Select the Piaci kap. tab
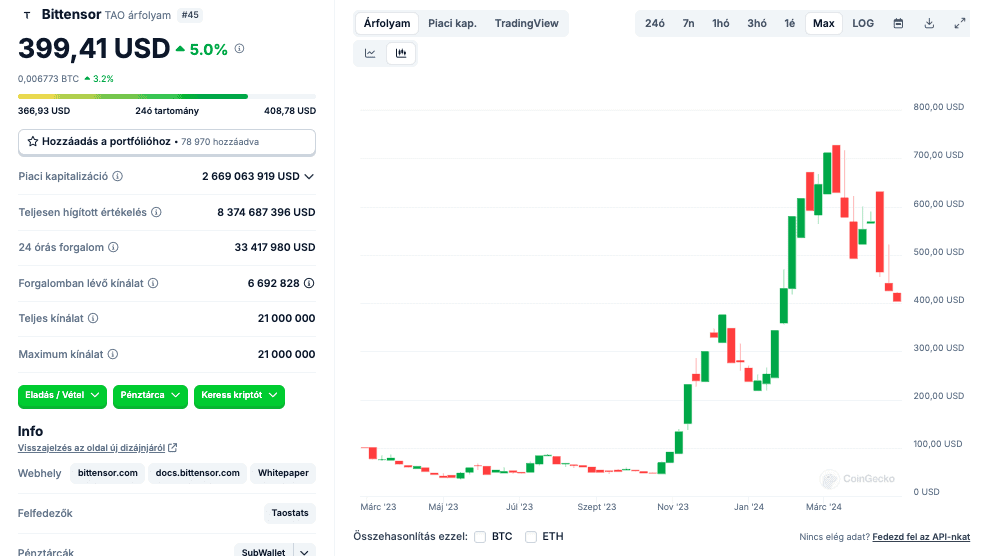Screen dimensions: 1000x556 (x=452, y=24)
